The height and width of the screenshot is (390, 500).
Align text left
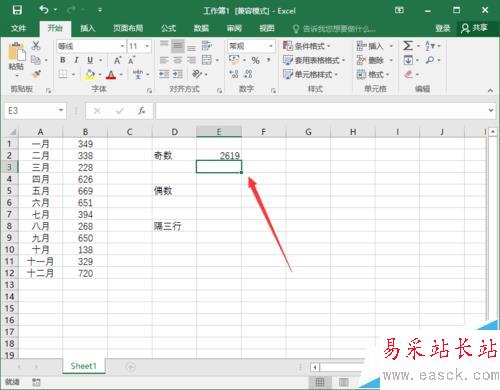164,60
